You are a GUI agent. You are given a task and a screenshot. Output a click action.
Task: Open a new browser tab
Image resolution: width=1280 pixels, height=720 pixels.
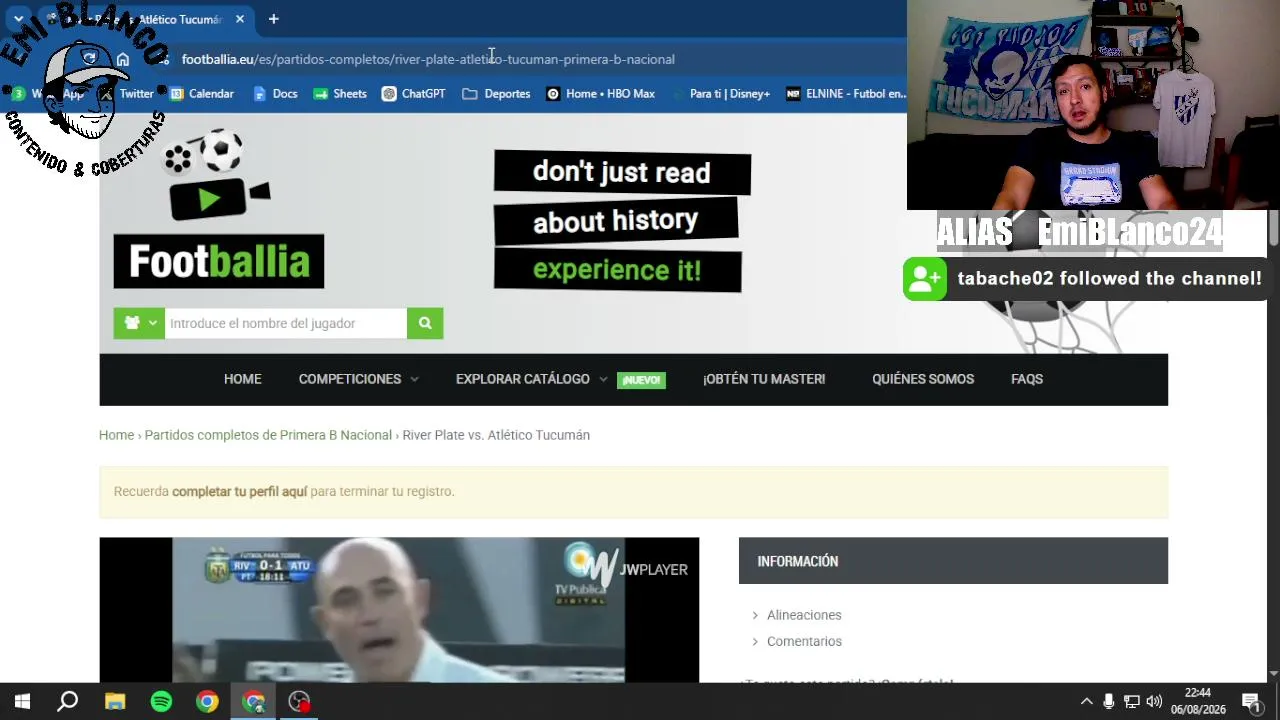coord(273,19)
